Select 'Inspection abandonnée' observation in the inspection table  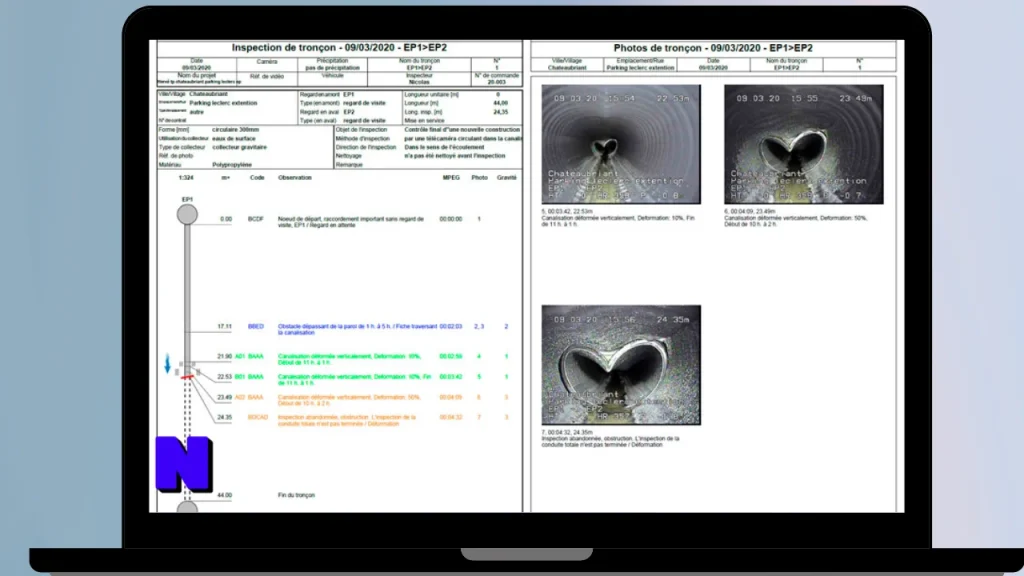click(x=347, y=421)
